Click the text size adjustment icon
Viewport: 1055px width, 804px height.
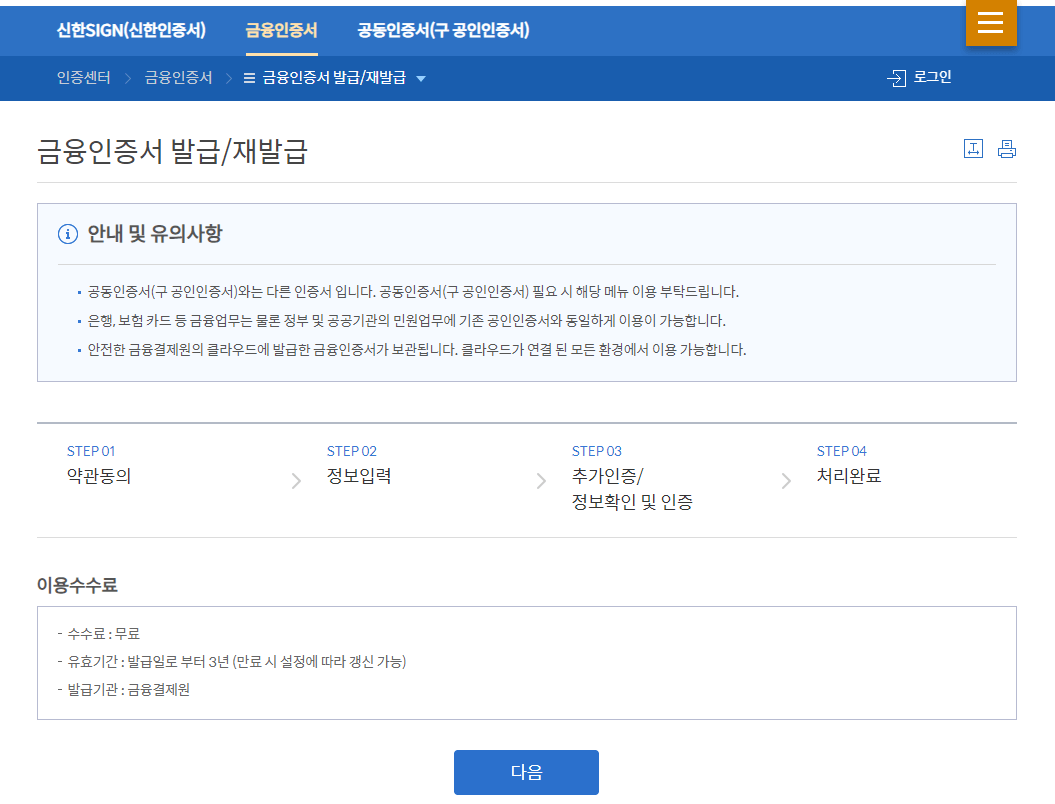pos(974,148)
